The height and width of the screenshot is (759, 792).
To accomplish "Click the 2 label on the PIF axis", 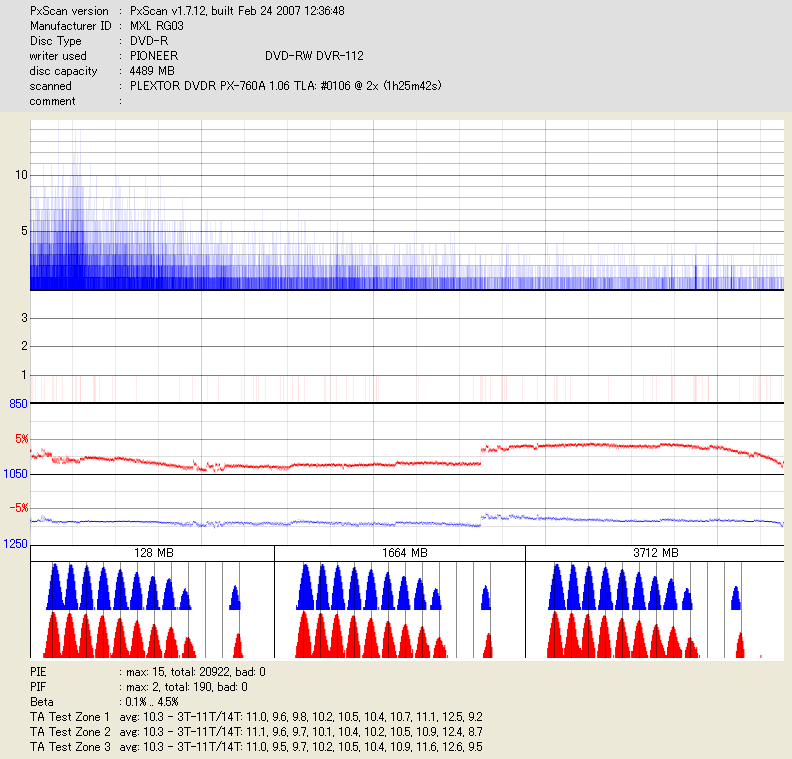I will (x=24, y=346).
